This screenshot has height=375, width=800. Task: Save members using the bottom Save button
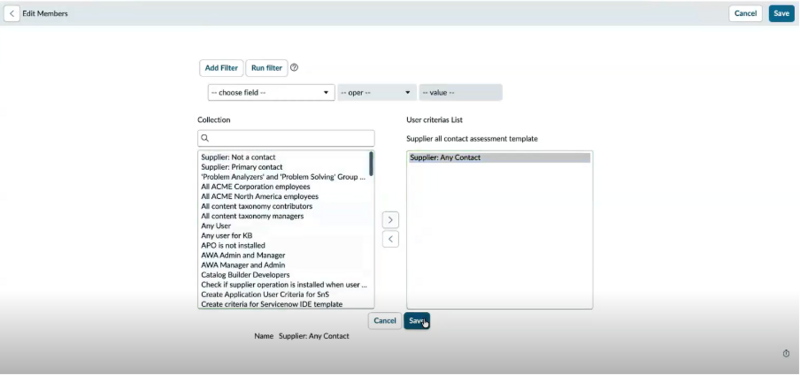click(x=417, y=320)
